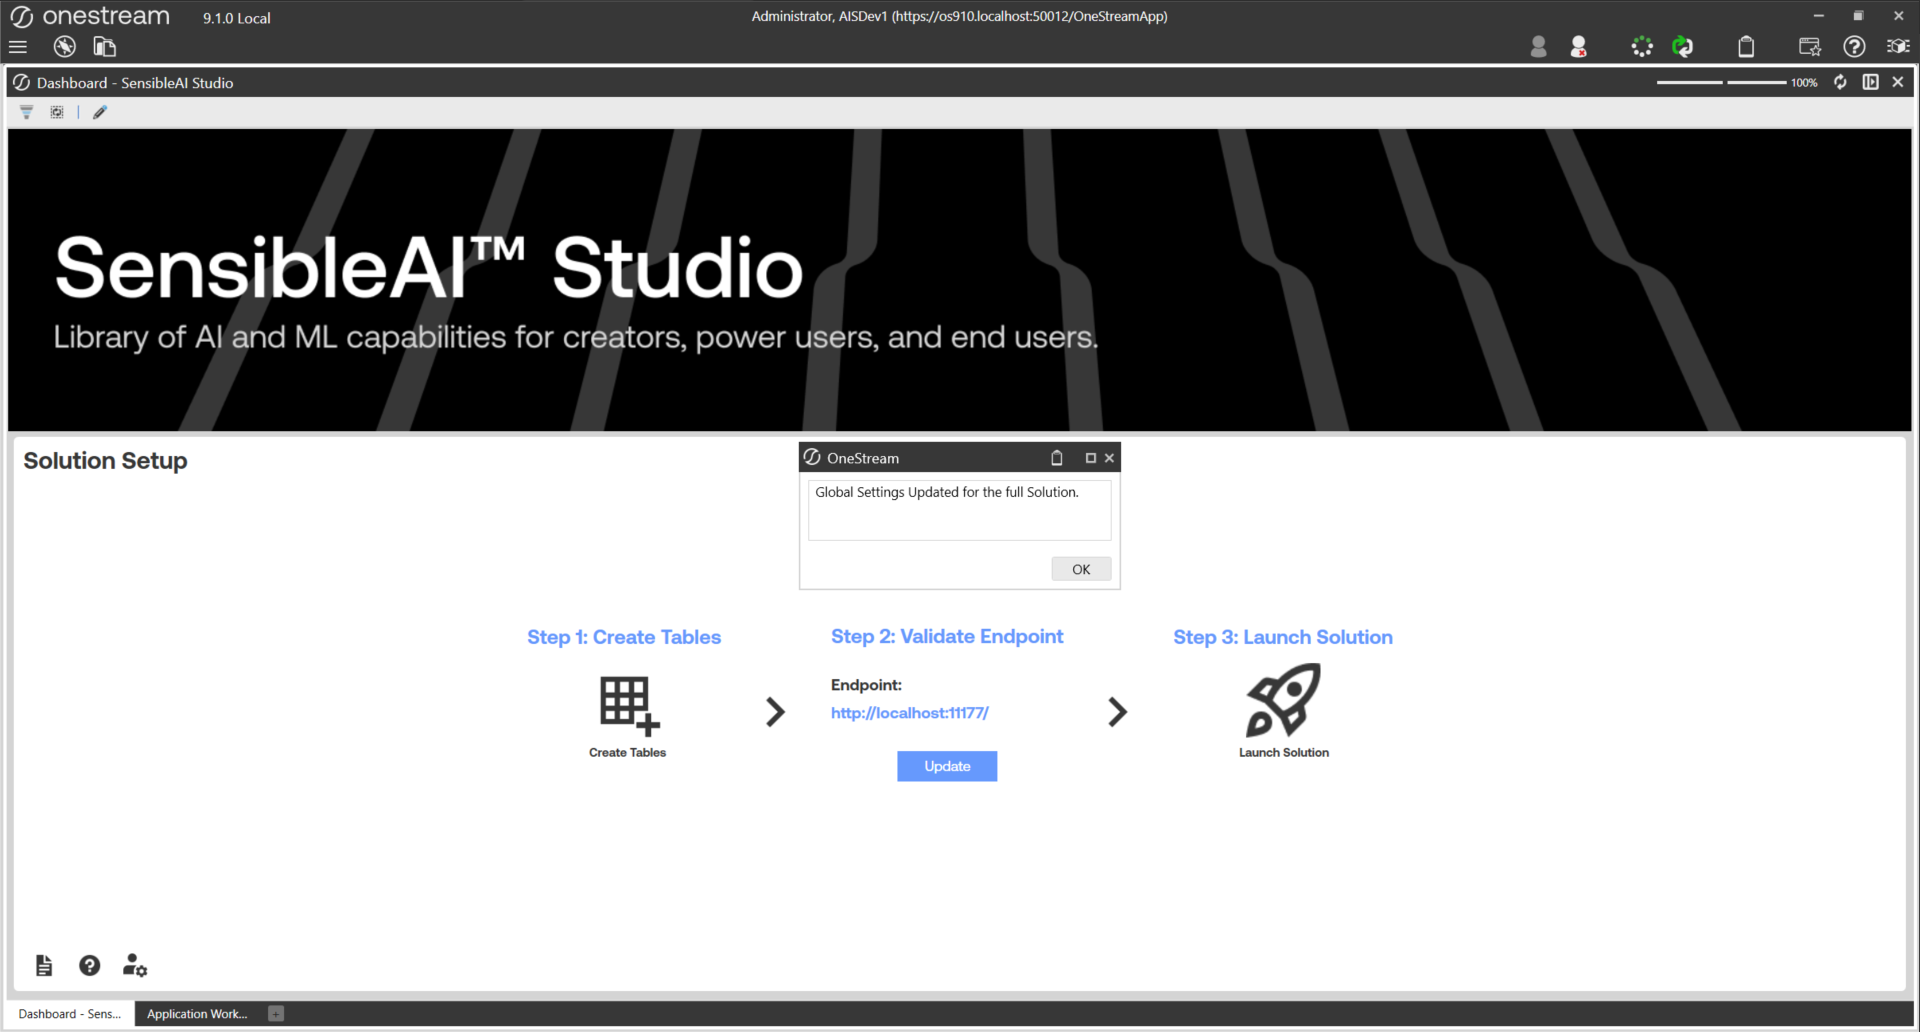
Task: Click the arrow chevron after Create Tables
Action: tap(775, 712)
